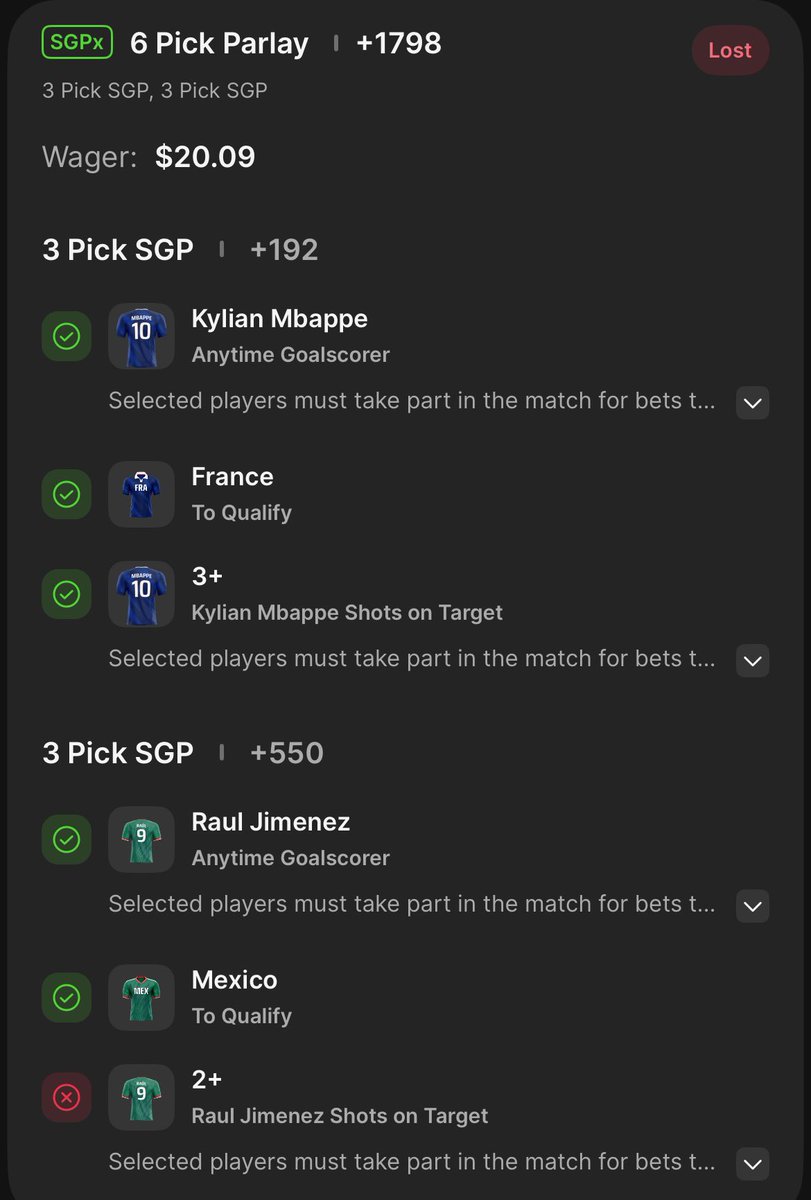Click the Wager $20.09 amount
This screenshot has width=811, height=1200.
[x=205, y=157]
